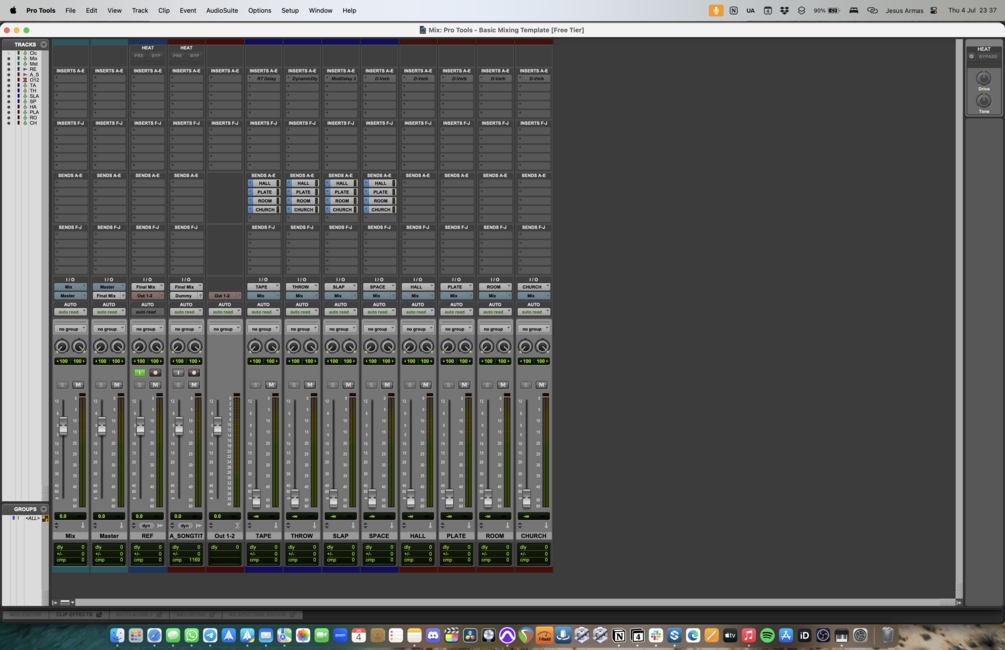Toggle input monitoring on REF track
The image size is (1005, 650).
(x=140, y=372)
